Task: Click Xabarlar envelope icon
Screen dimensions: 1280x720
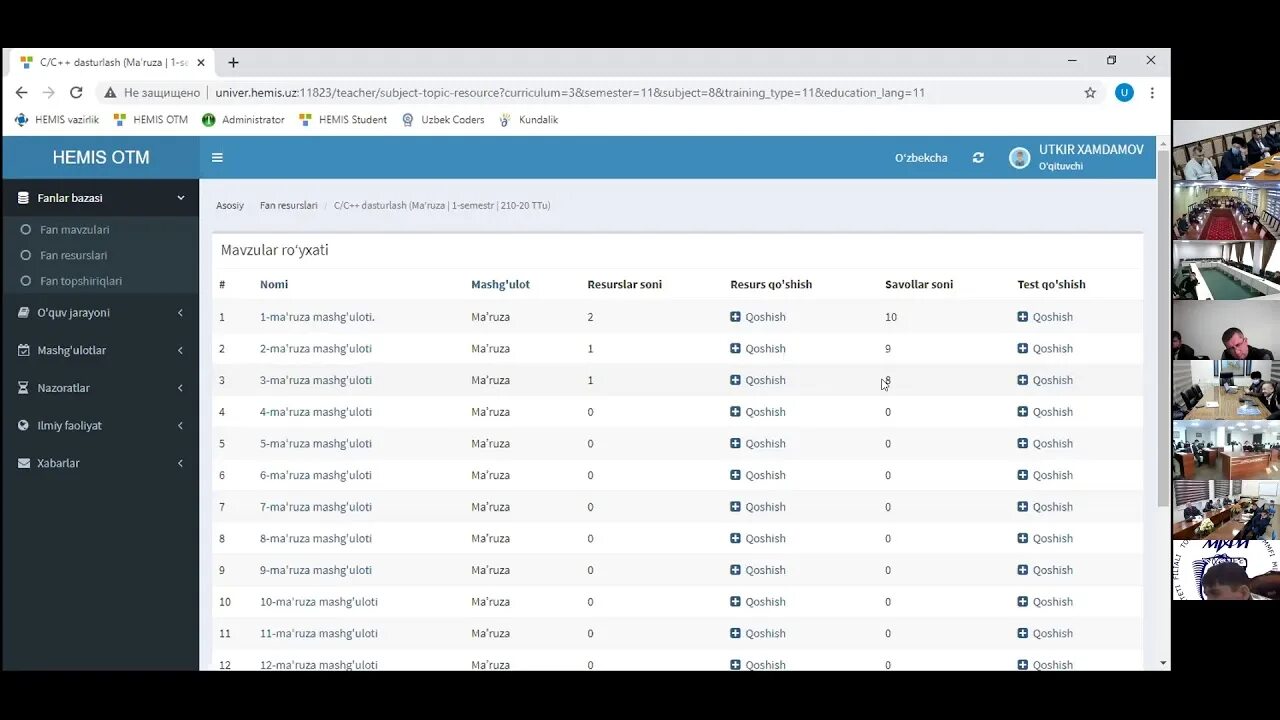Action: [24, 463]
